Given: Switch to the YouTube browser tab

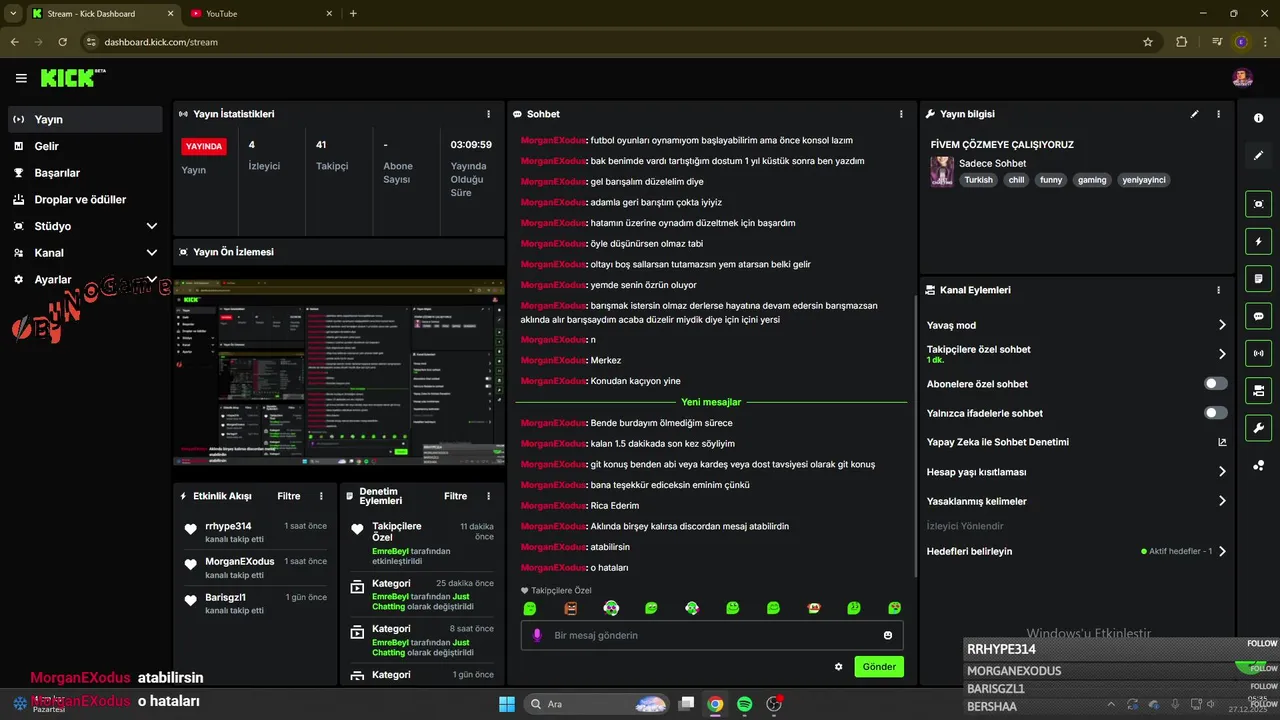Looking at the screenshot, I should pyautogui.click(x=261, y=14).
